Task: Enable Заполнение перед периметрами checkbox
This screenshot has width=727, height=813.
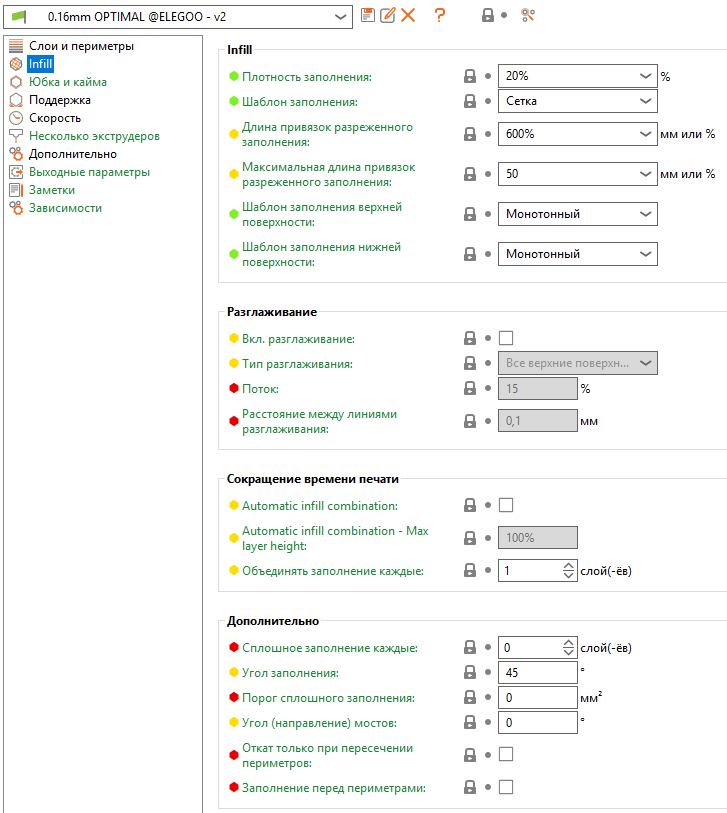Action: click(x=506, y=787)
